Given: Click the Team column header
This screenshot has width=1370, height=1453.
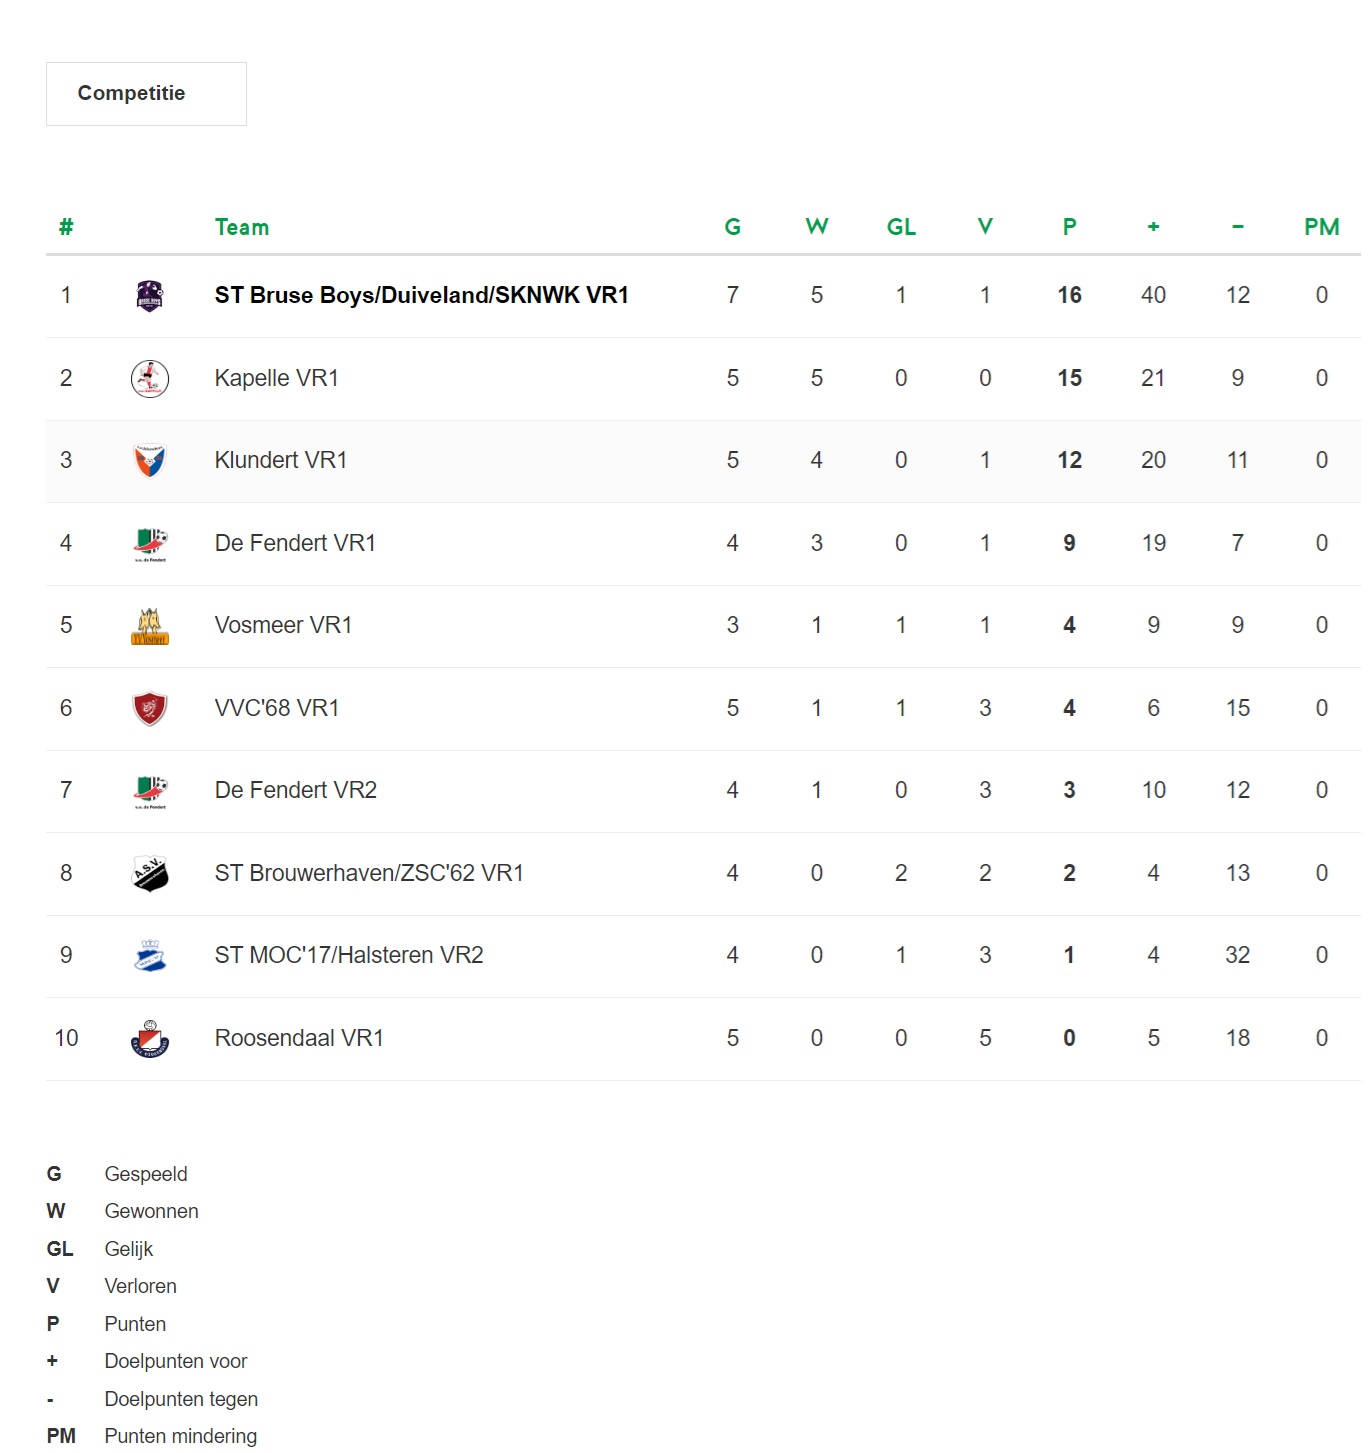Looking at the screenshot, I should [x=242, y=227].
